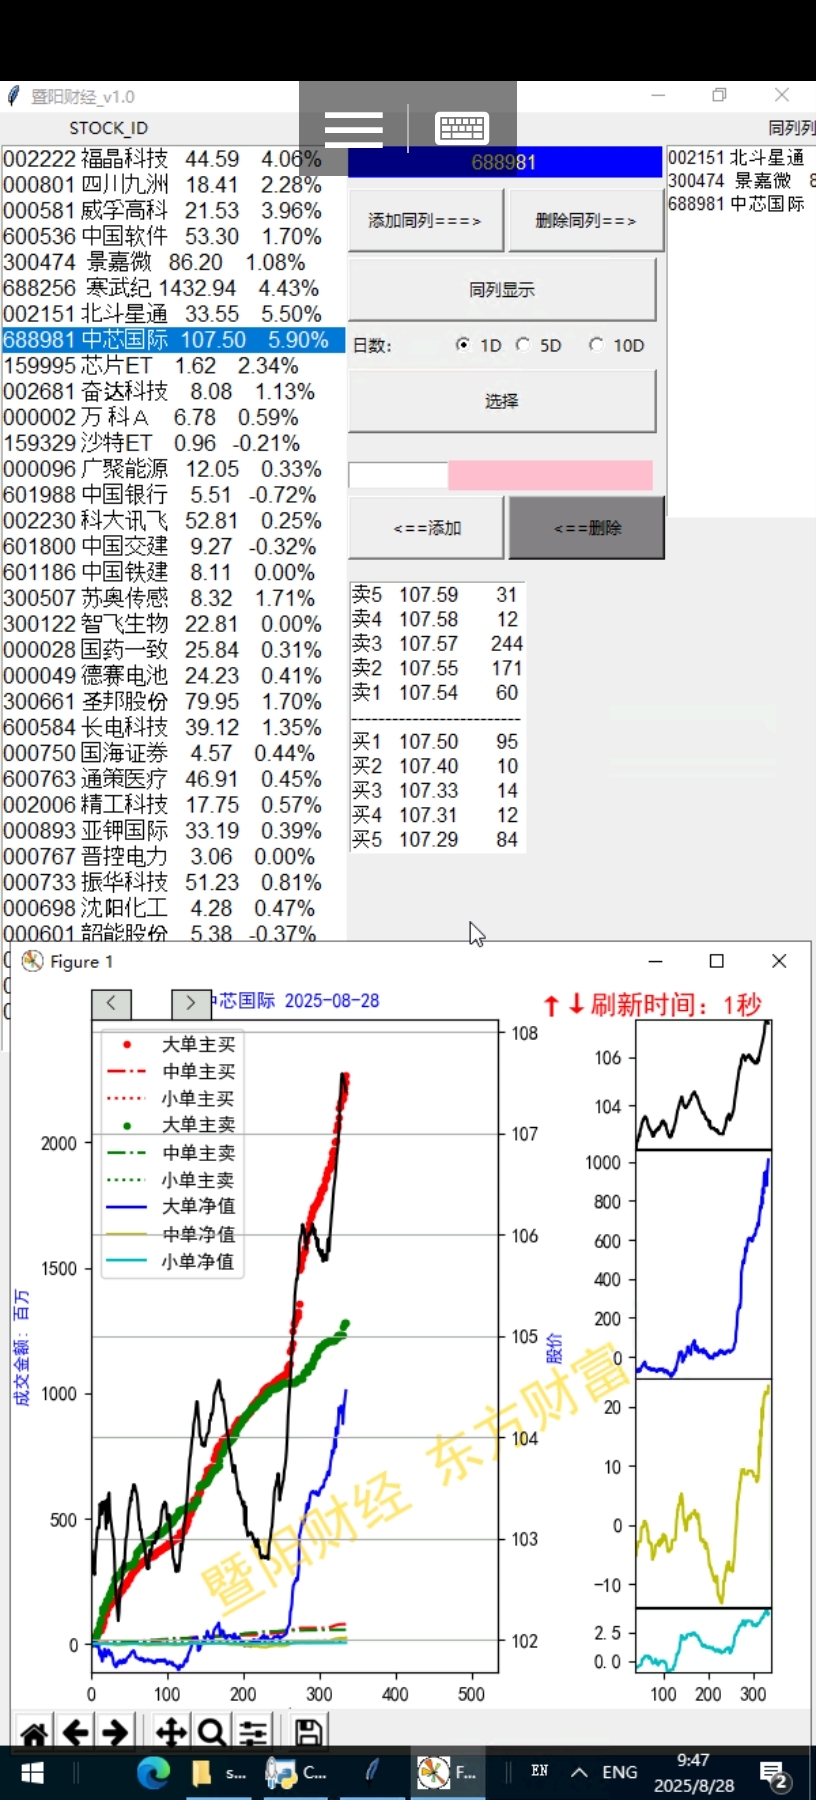This screenshot has width=816, height=1800.
Task: Maximize the Figure 1 window
Action: click(x=716, y=961)
